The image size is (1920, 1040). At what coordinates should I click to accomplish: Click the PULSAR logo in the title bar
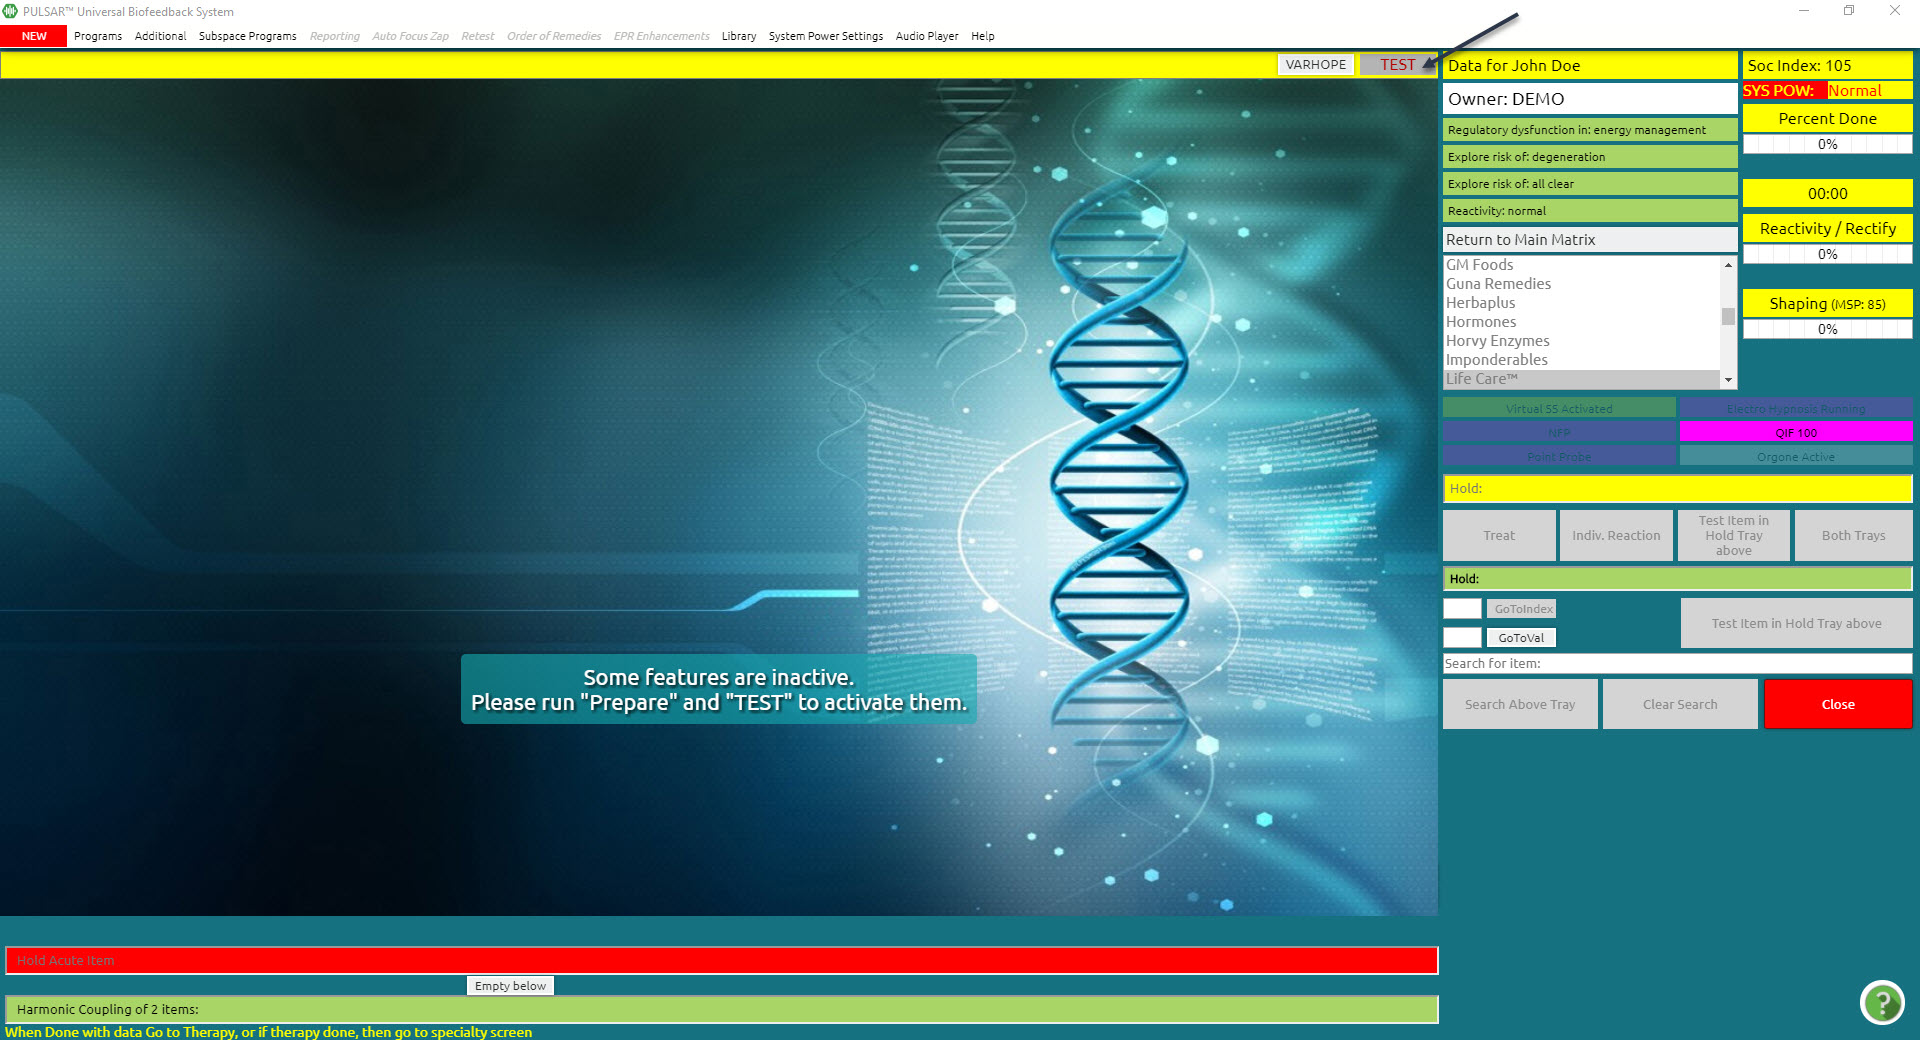10,11
